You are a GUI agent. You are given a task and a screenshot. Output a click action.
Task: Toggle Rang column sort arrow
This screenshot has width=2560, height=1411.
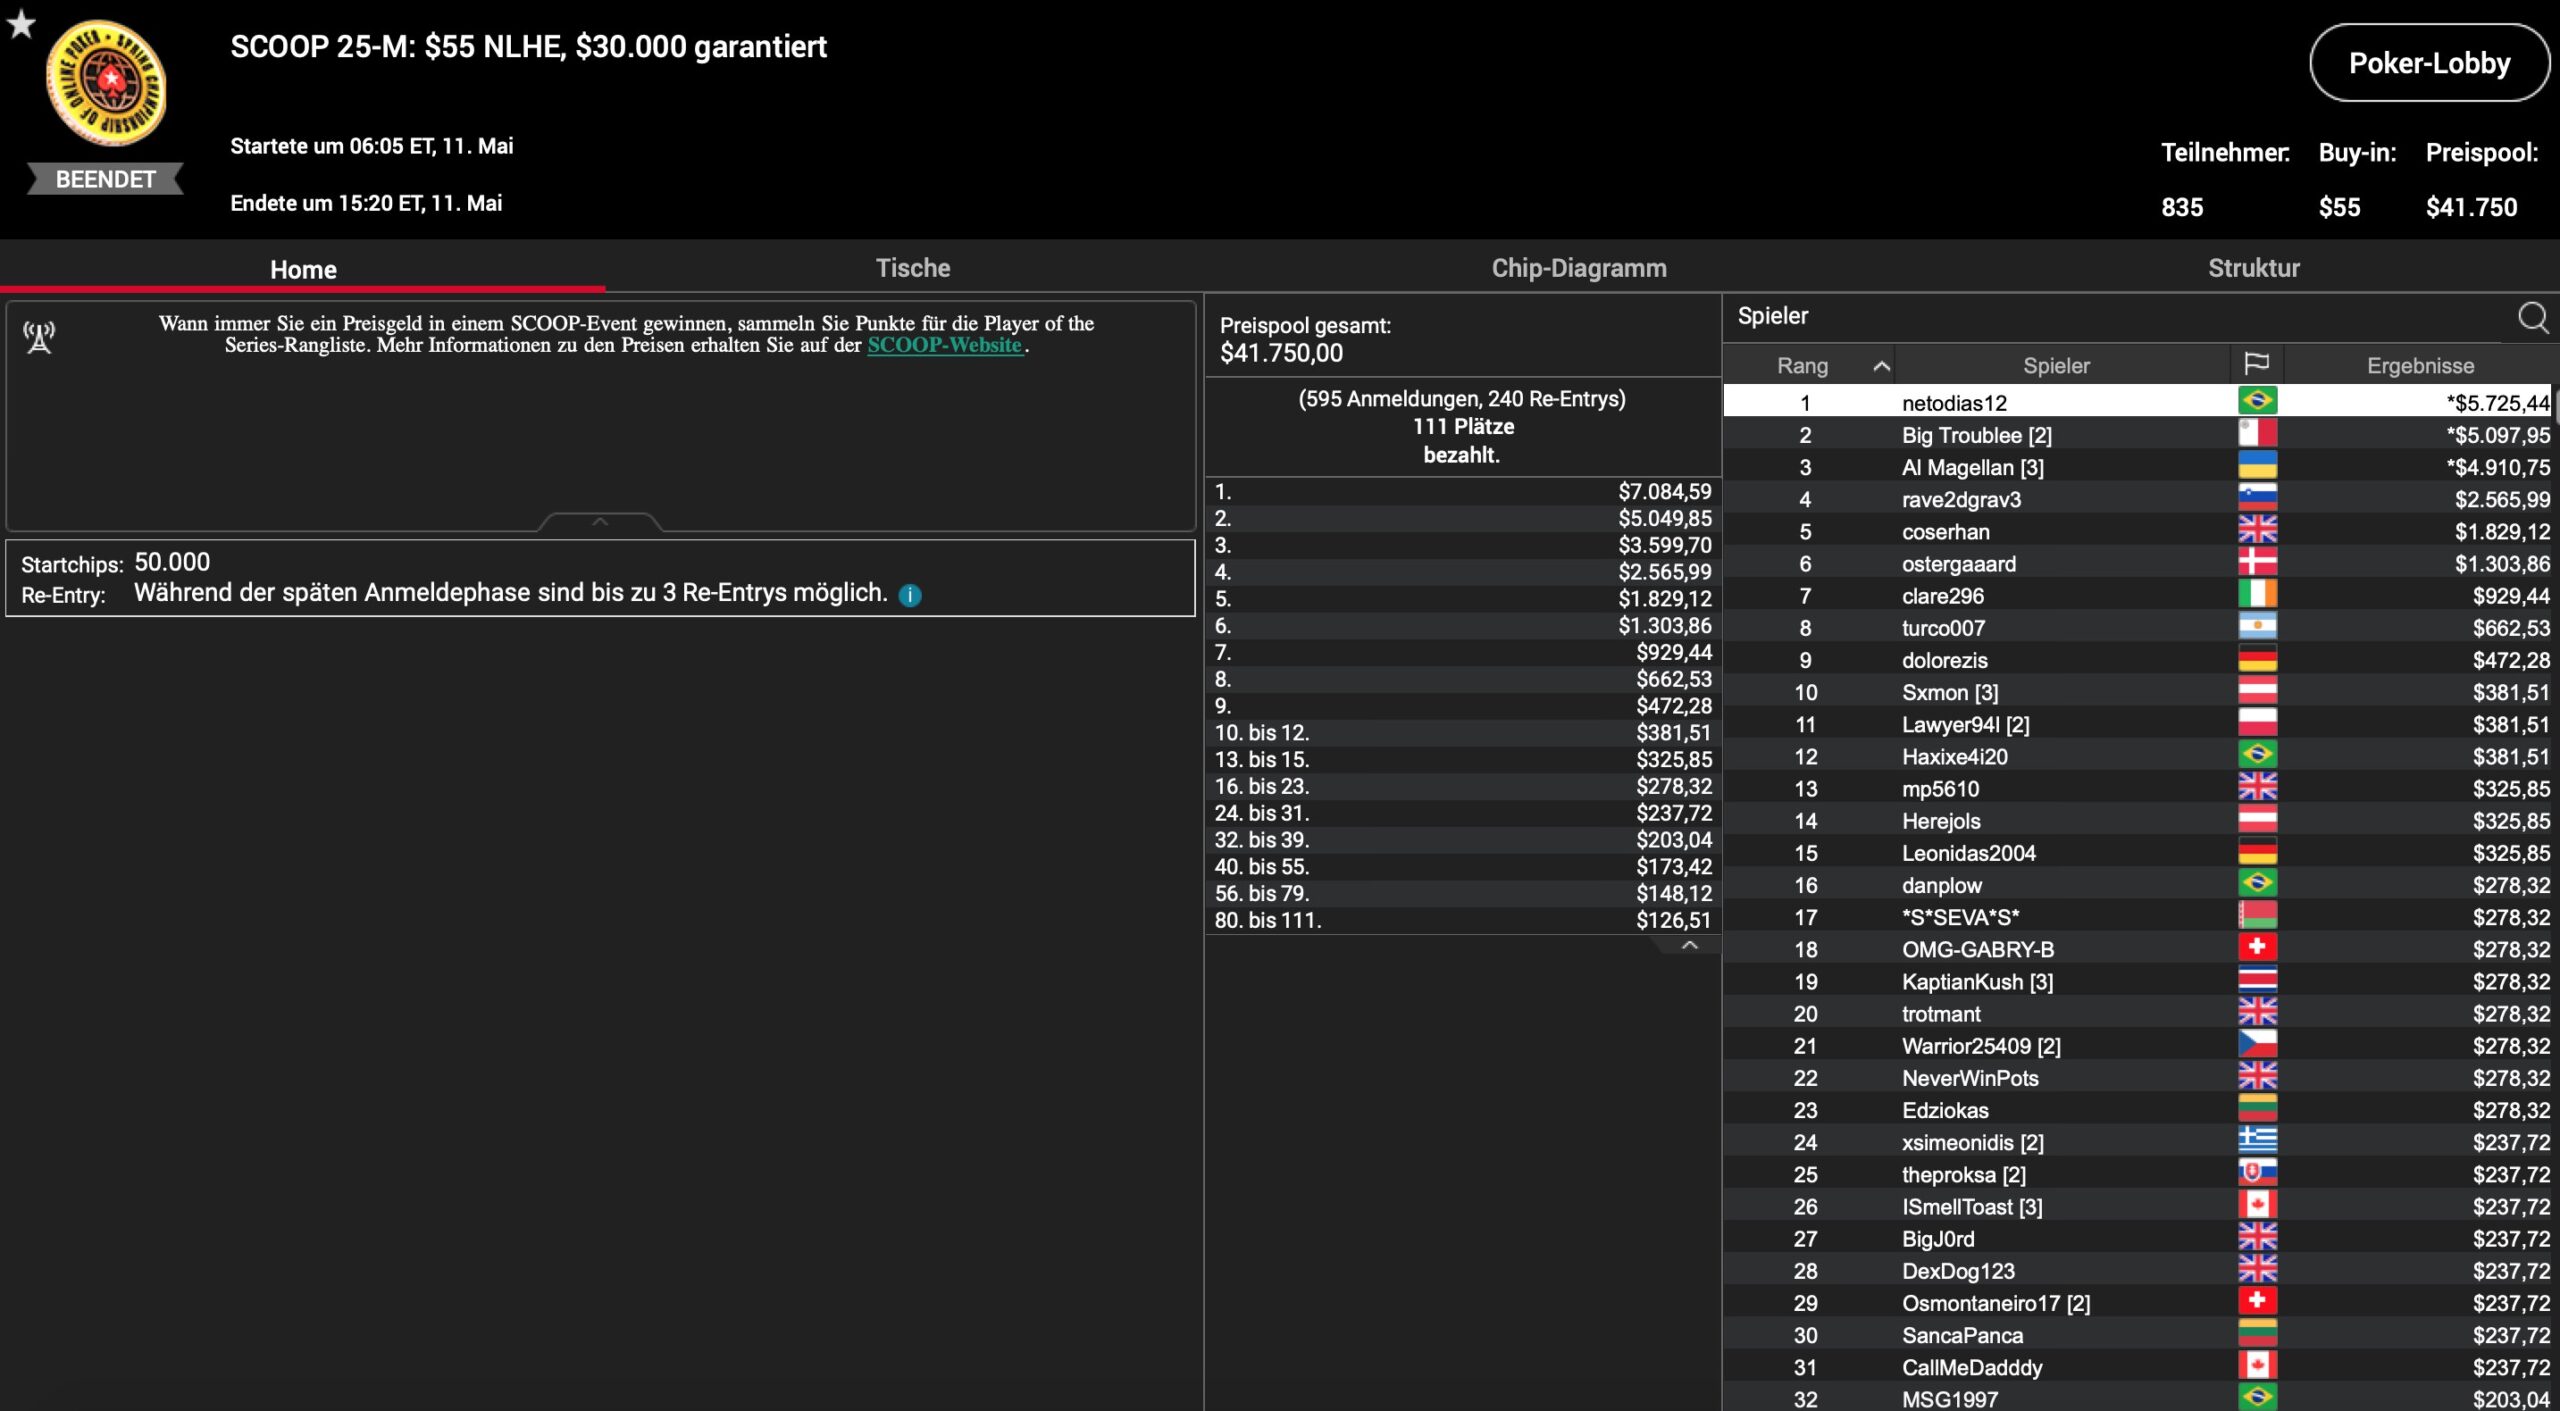click(1881, 366)
